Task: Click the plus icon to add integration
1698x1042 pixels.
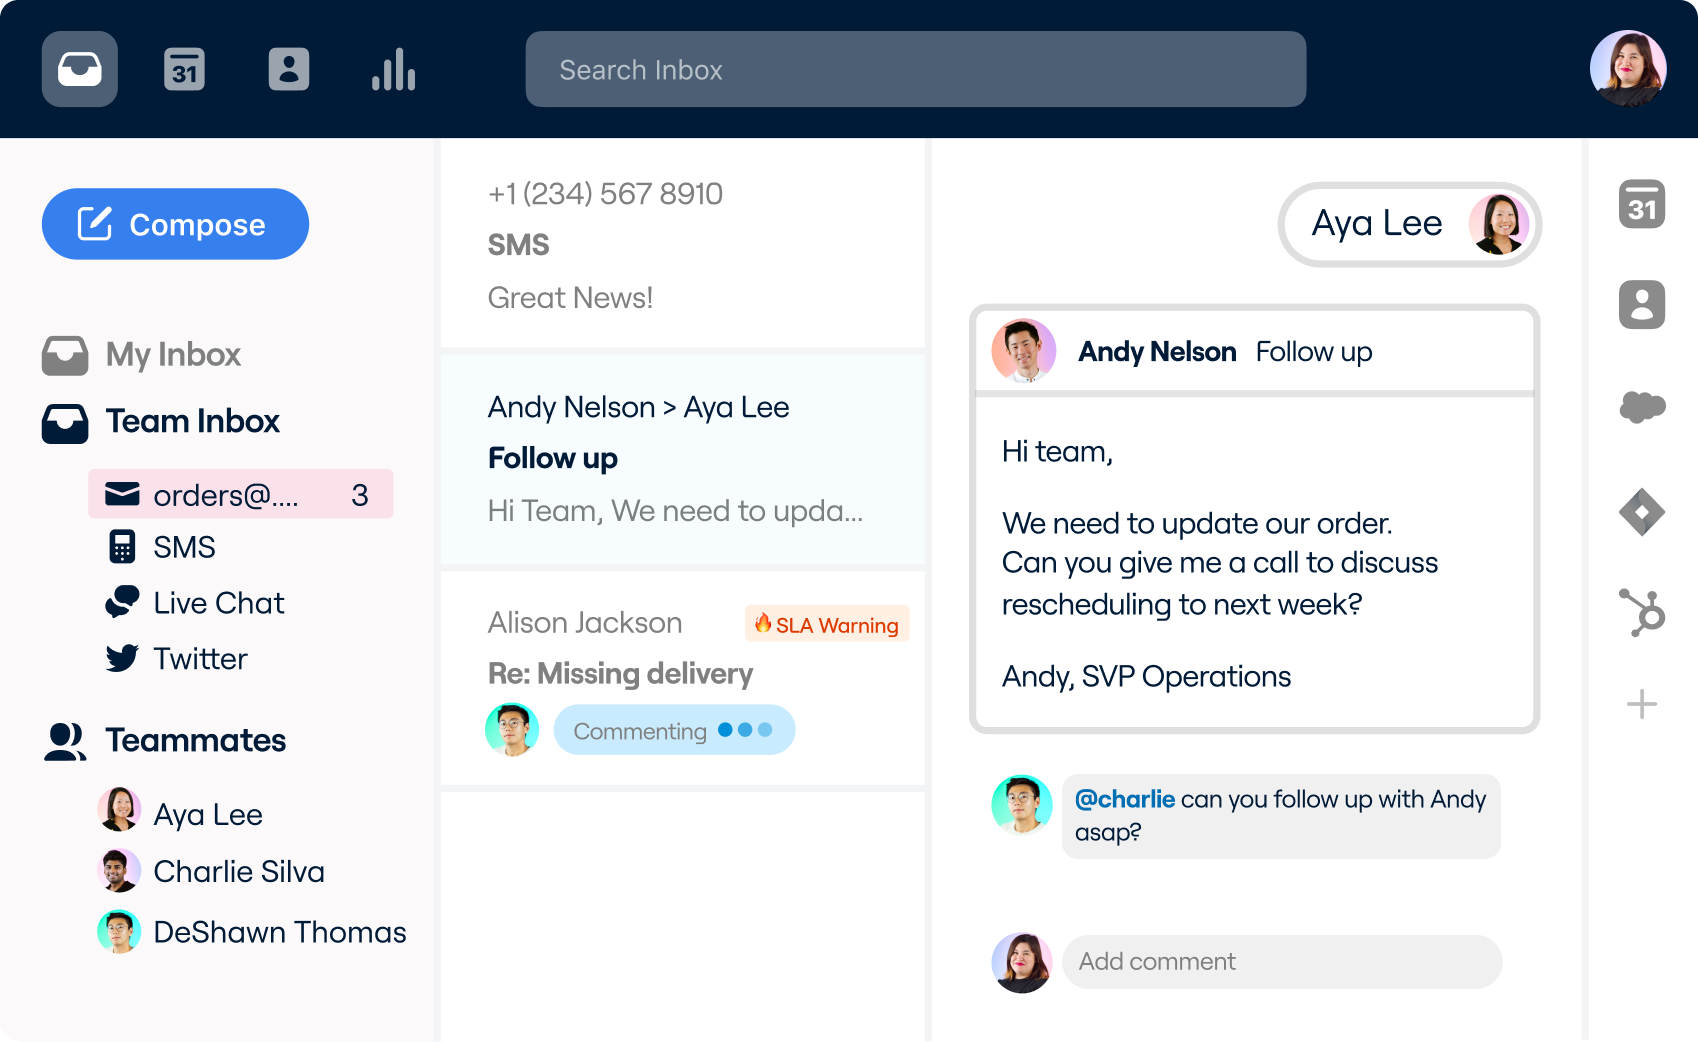Action: coord(1642,704)
